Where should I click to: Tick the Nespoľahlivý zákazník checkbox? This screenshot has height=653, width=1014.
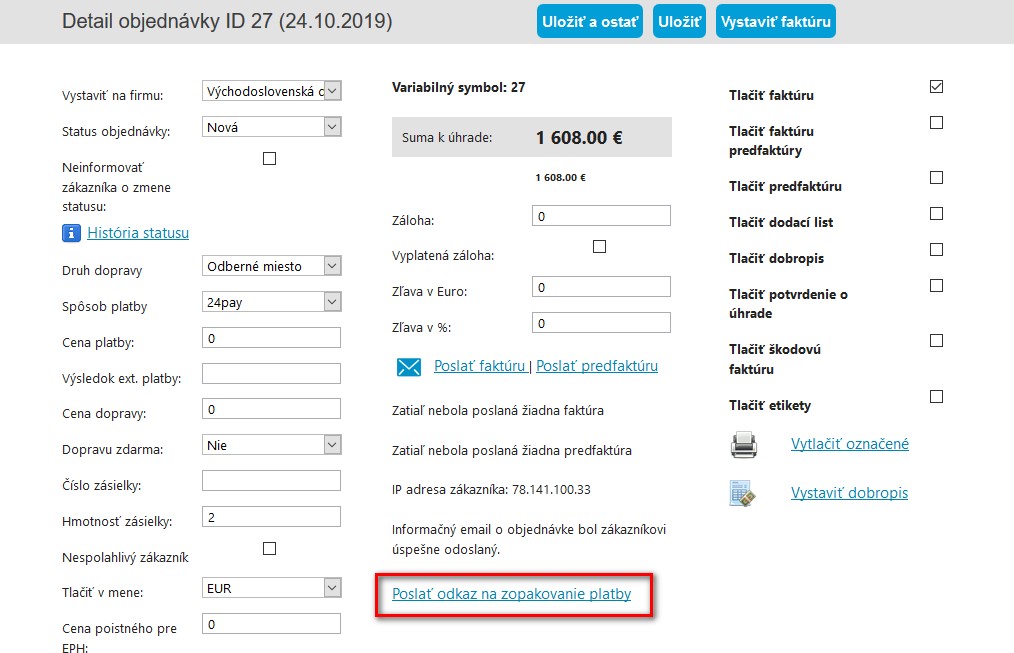tap(269, 548)
